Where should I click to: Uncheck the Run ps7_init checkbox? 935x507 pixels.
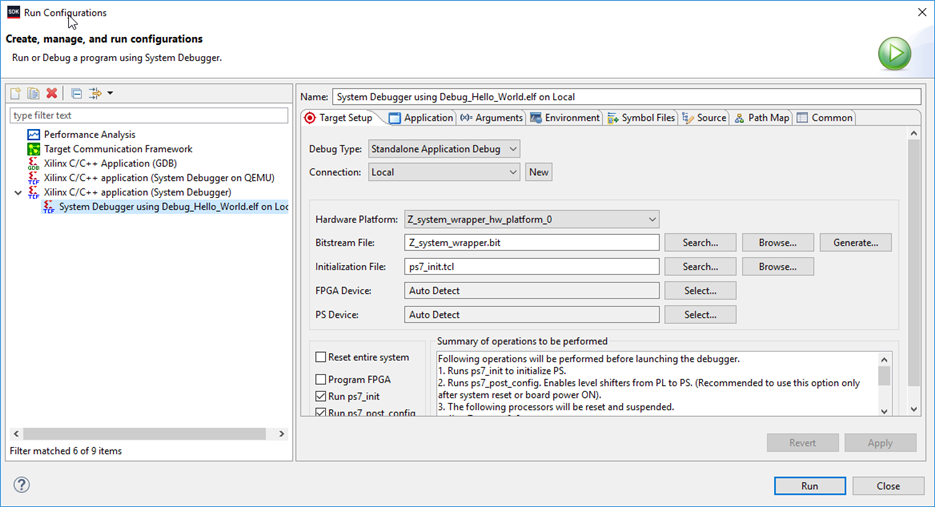[x=321, y=396]
